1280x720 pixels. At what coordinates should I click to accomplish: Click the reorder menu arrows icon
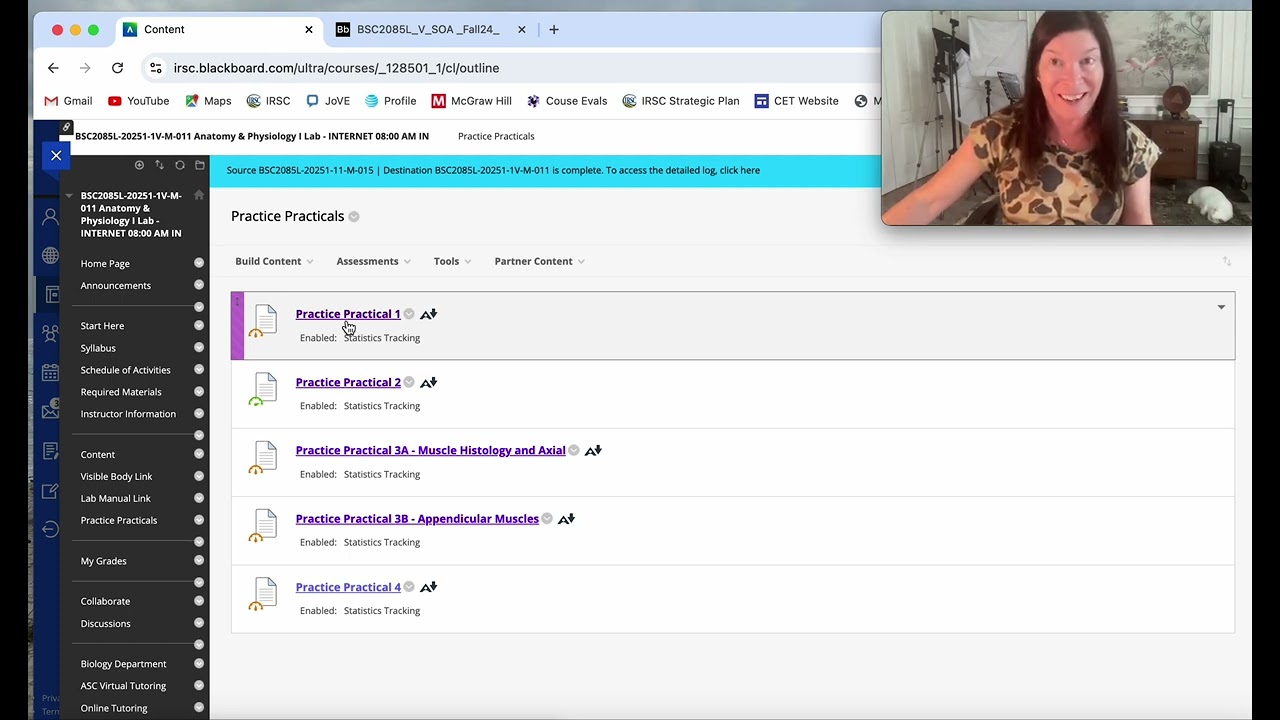[159, 165]
